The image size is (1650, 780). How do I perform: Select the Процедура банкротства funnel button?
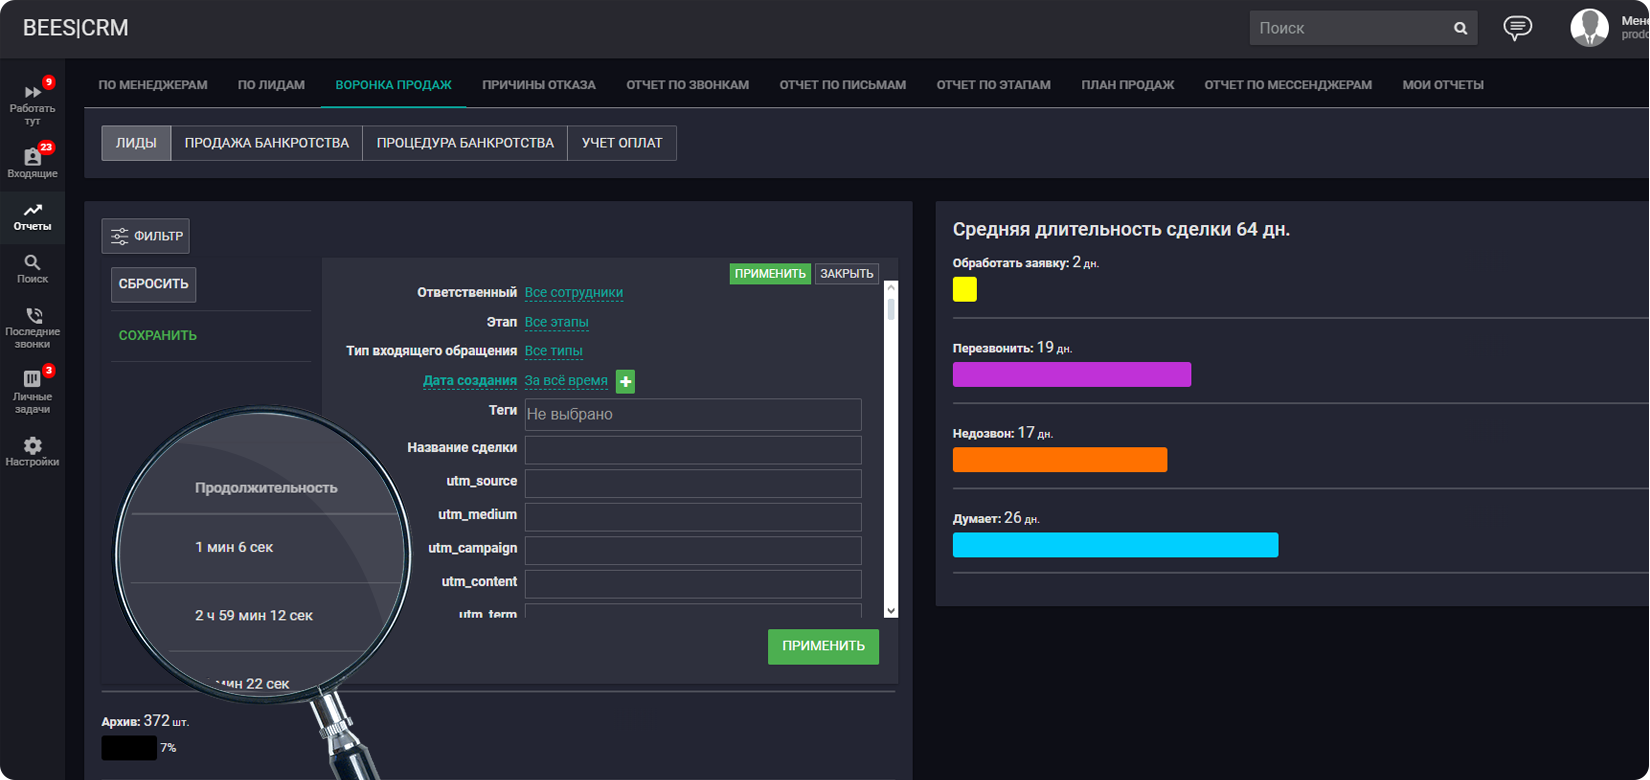click(465, 143)
